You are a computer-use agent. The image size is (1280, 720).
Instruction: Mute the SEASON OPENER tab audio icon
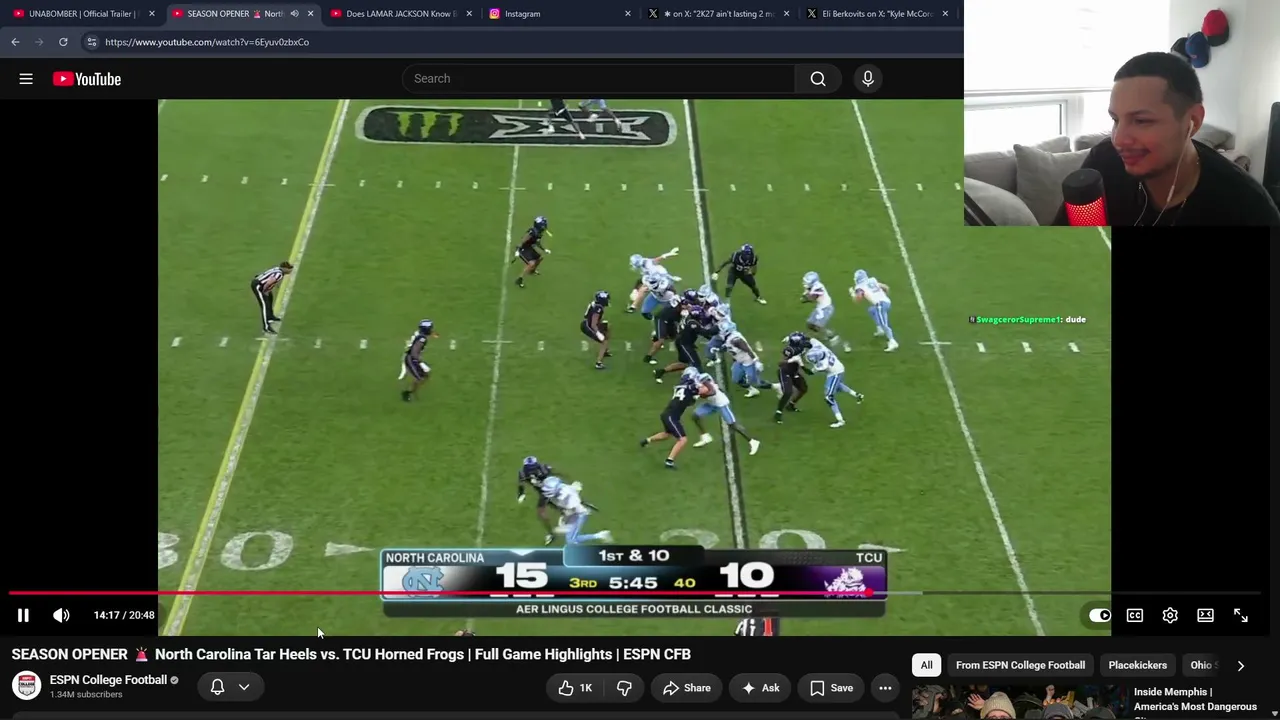click(294, 14)
